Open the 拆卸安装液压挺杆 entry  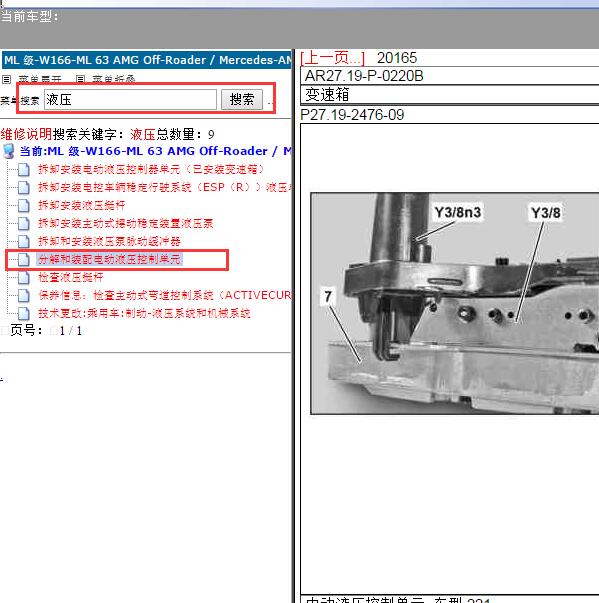pos(82,205)
